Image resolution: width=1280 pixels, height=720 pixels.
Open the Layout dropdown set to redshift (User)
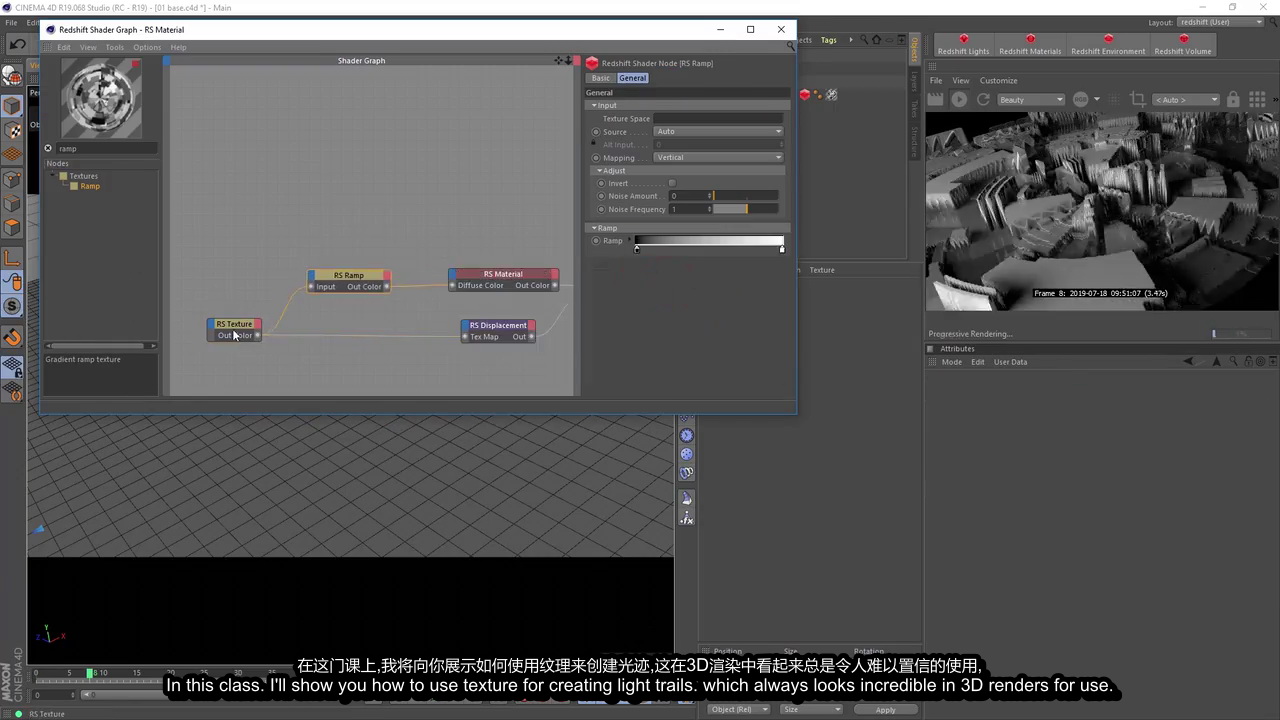click(1221, 22)
